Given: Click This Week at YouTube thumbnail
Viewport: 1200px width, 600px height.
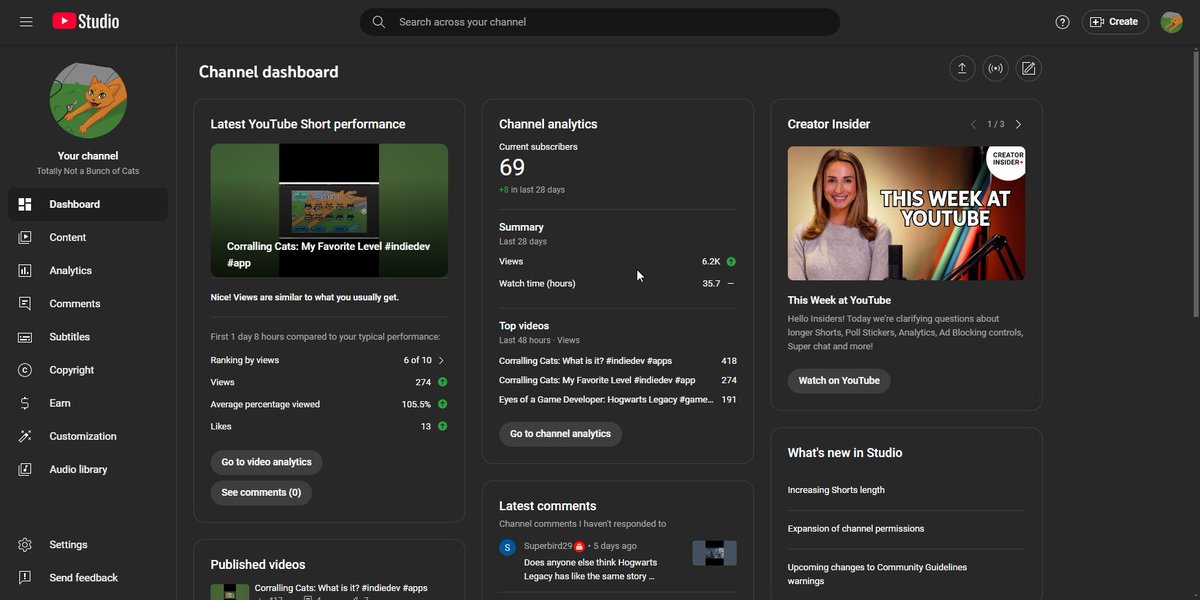Looking at the screenshot, I should click(x=906, y=213).
